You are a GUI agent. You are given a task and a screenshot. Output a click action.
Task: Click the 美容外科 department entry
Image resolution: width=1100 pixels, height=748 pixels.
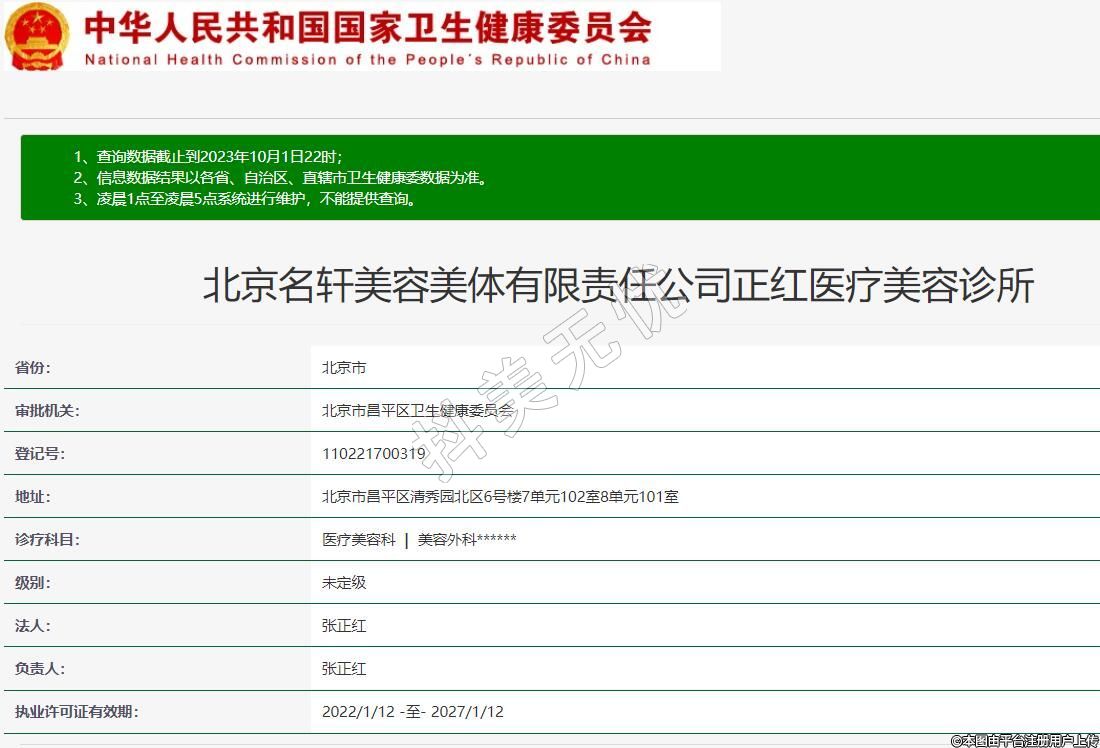pos(466,540)
